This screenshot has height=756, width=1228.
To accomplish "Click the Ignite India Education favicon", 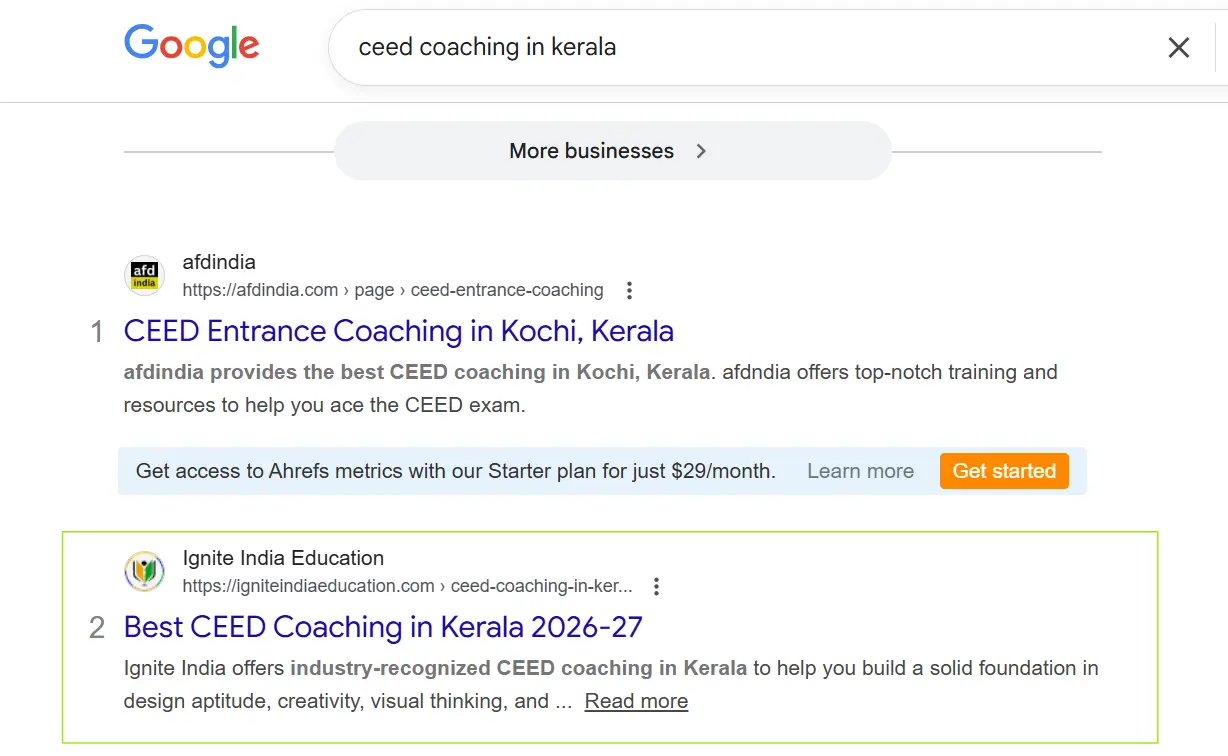I will tap(144, 571).
